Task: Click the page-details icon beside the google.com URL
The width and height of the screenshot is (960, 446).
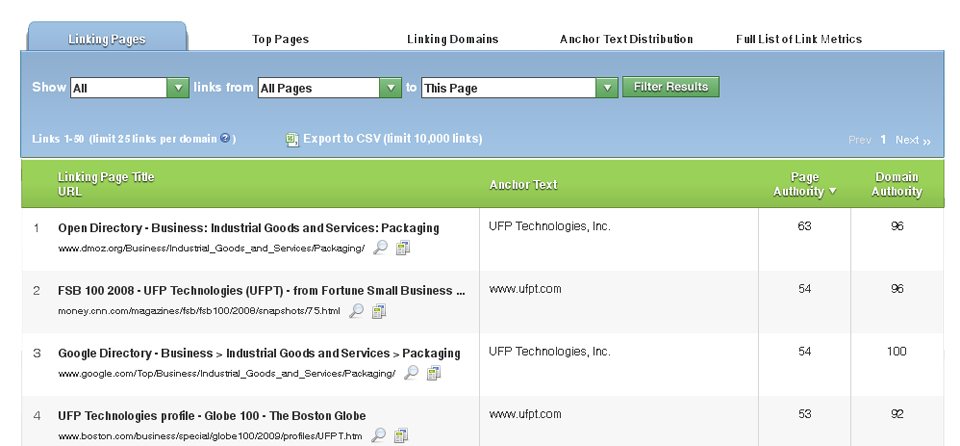Action: coord(433,372)
